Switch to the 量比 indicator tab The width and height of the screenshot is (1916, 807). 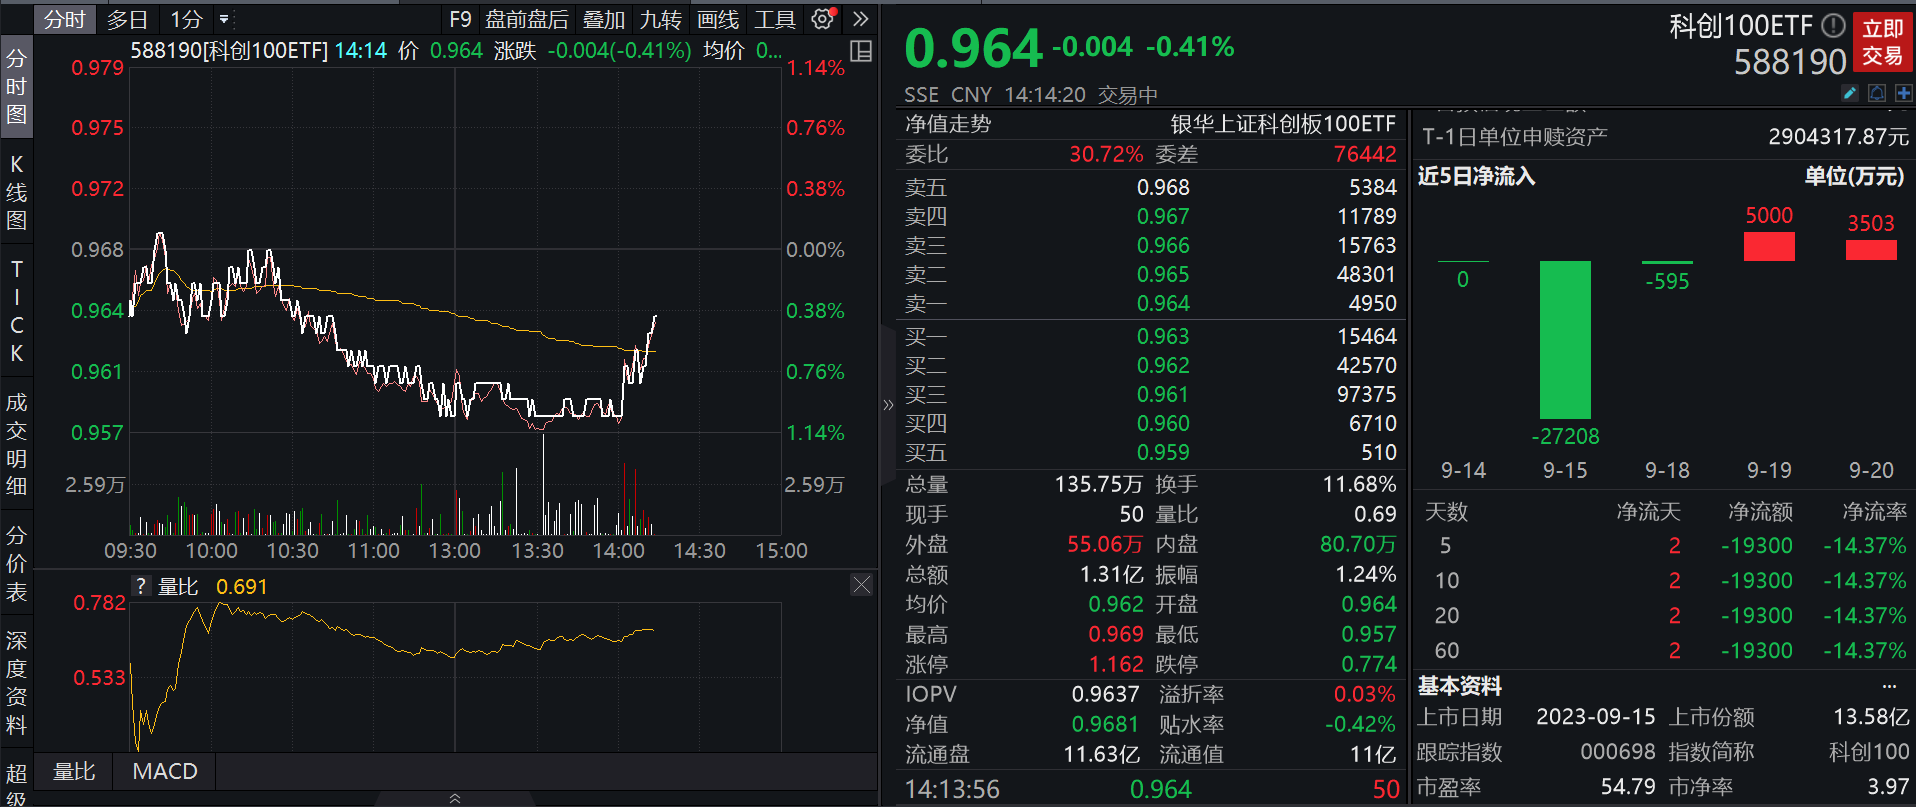[x=74, y=771]
